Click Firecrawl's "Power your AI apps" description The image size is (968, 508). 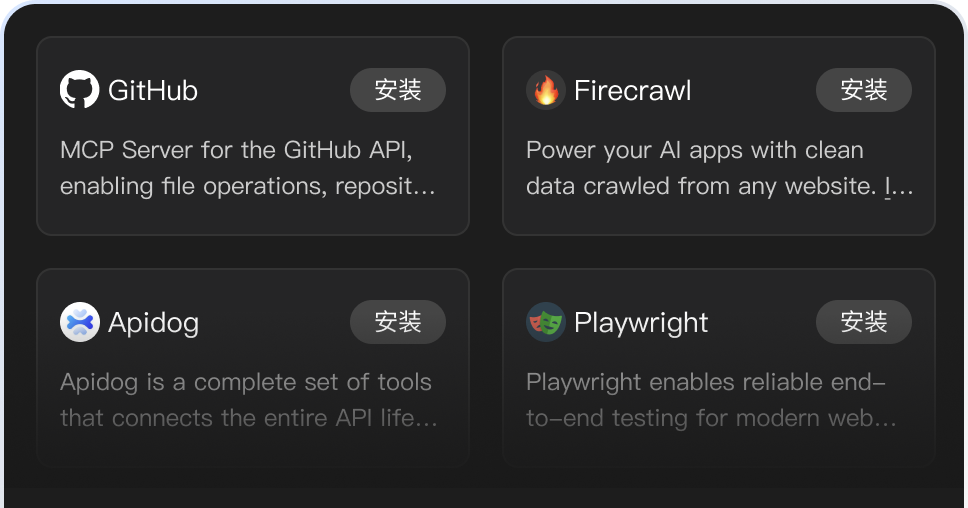[x=694, y=150]
